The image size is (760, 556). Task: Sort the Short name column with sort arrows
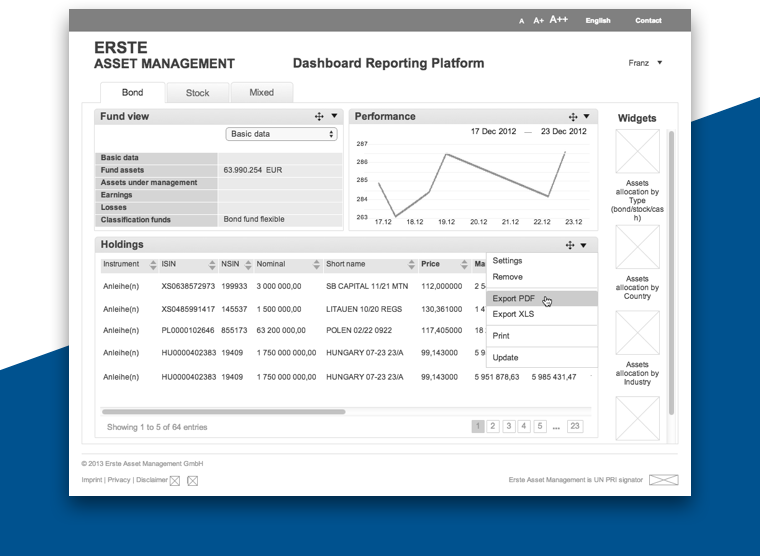411,265
